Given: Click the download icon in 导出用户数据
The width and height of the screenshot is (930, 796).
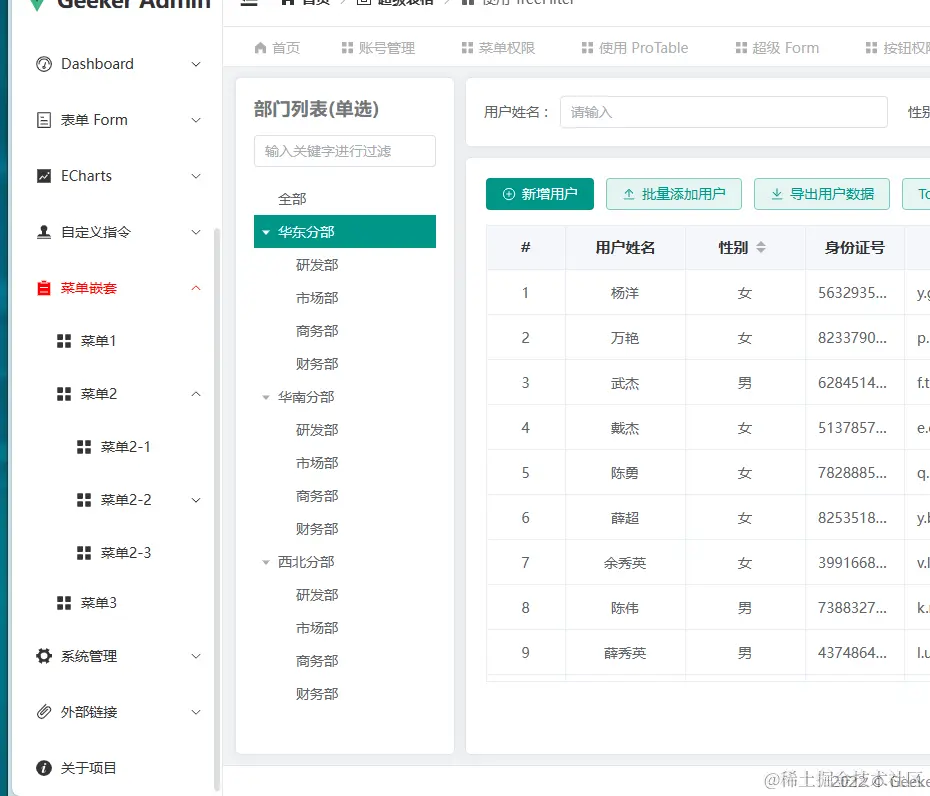Looking at the screenshot, I should [776, 194].
